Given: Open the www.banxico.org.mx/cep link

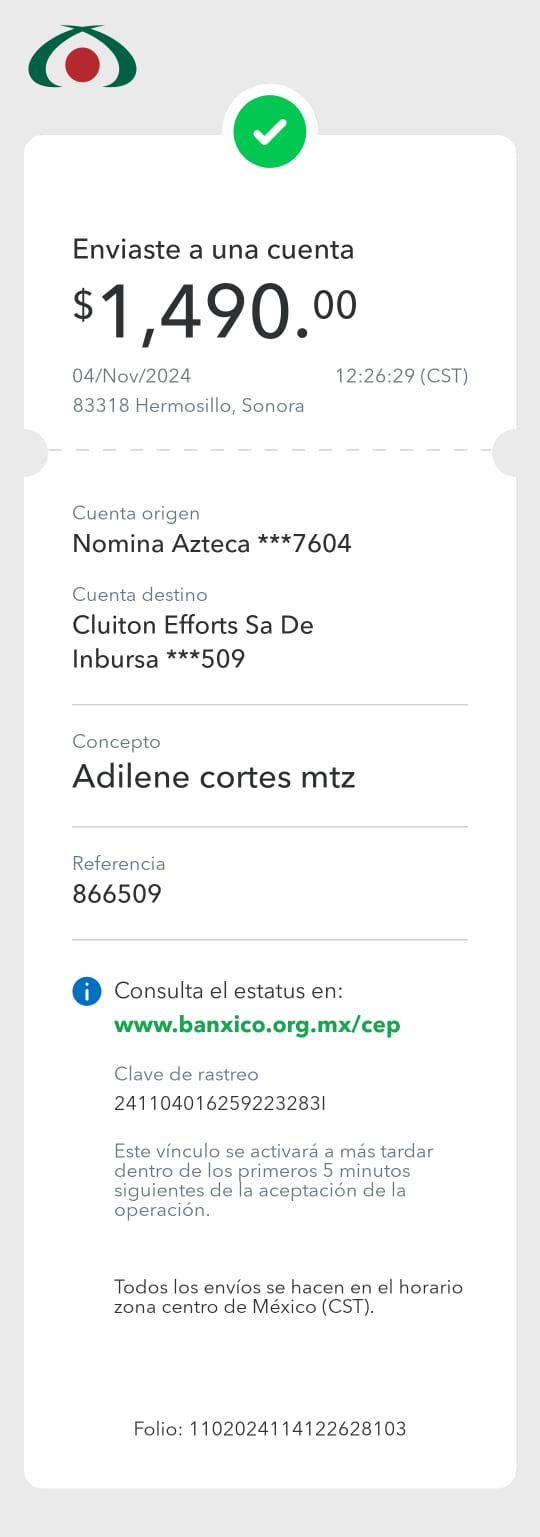Looking at the screenshot, I should [x=257, y=1025].
